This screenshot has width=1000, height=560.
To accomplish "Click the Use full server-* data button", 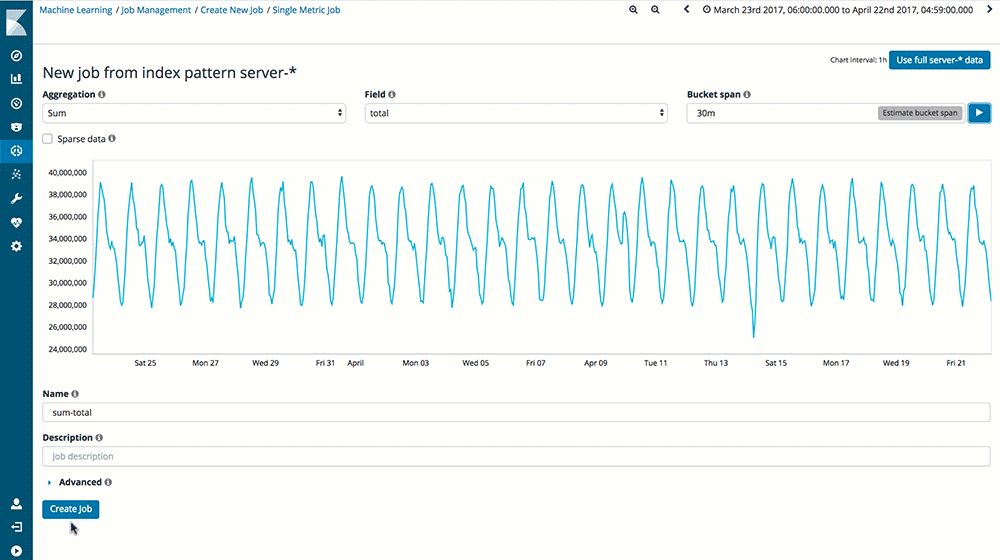I will click(939, 60).
